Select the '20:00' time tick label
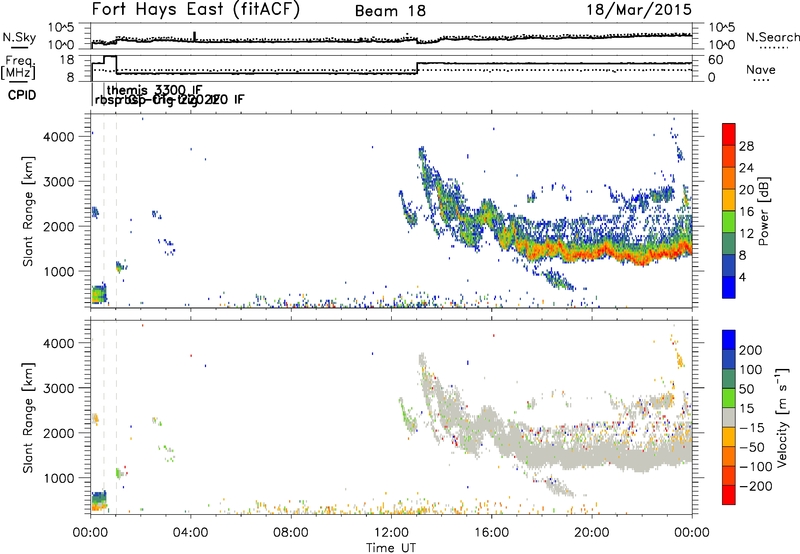This screenshot has width=800, height=554. pyautogui.click(x=591, y=533)
